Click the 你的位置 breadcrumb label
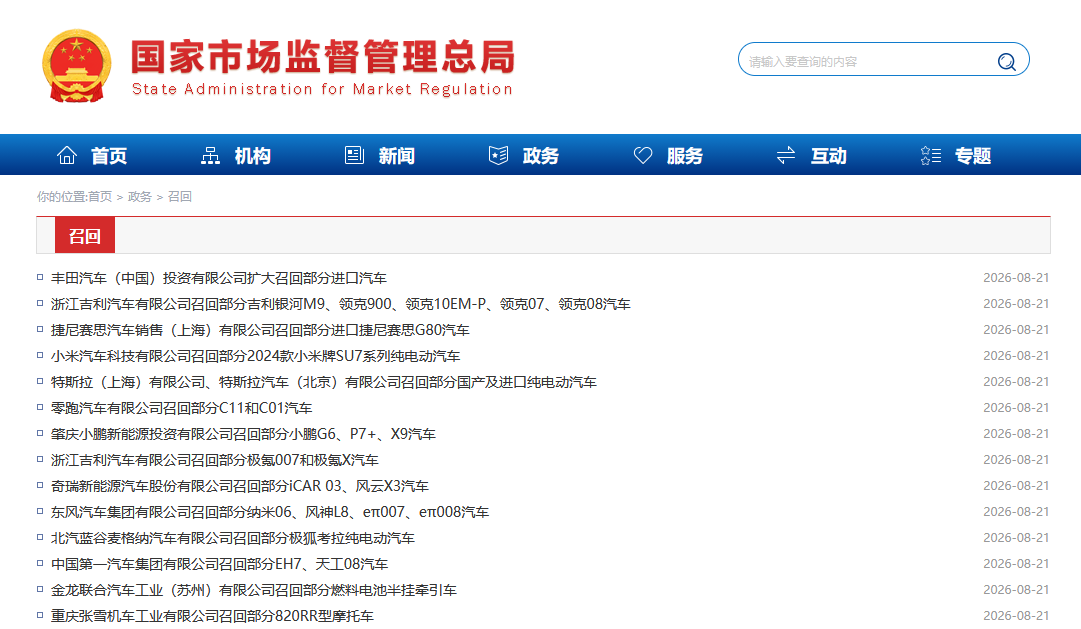 [61, 197]
